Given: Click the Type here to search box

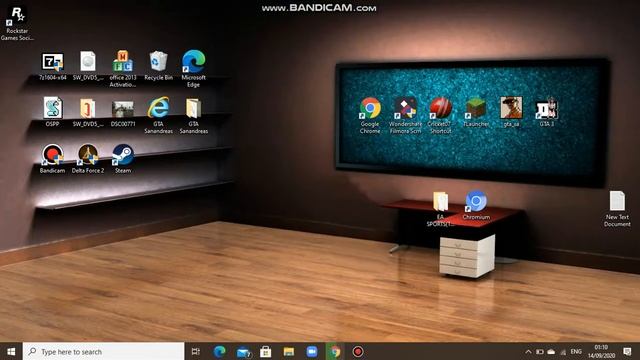Looking at the screenshot, I should [x=103, y=351].
